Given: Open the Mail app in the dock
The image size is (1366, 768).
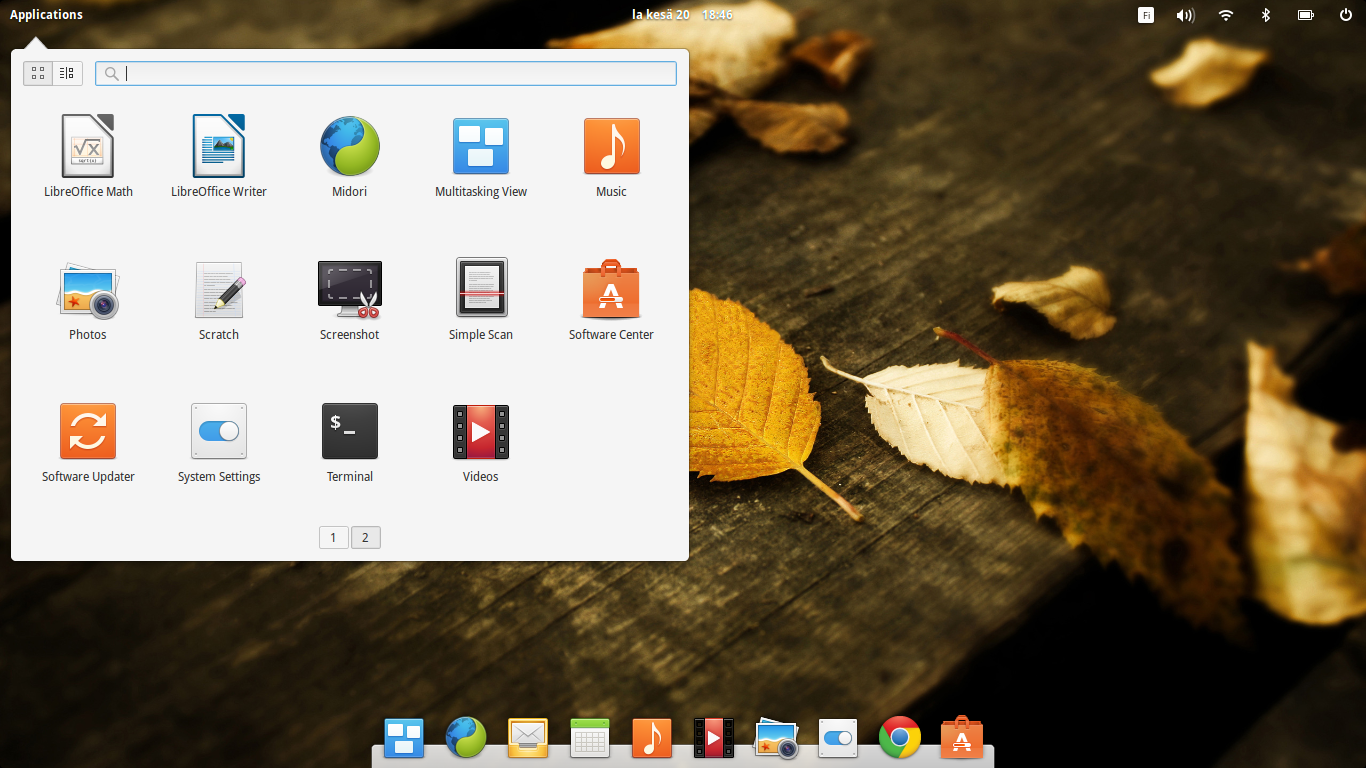Looking at the screenshot, I should pos(528,738).
